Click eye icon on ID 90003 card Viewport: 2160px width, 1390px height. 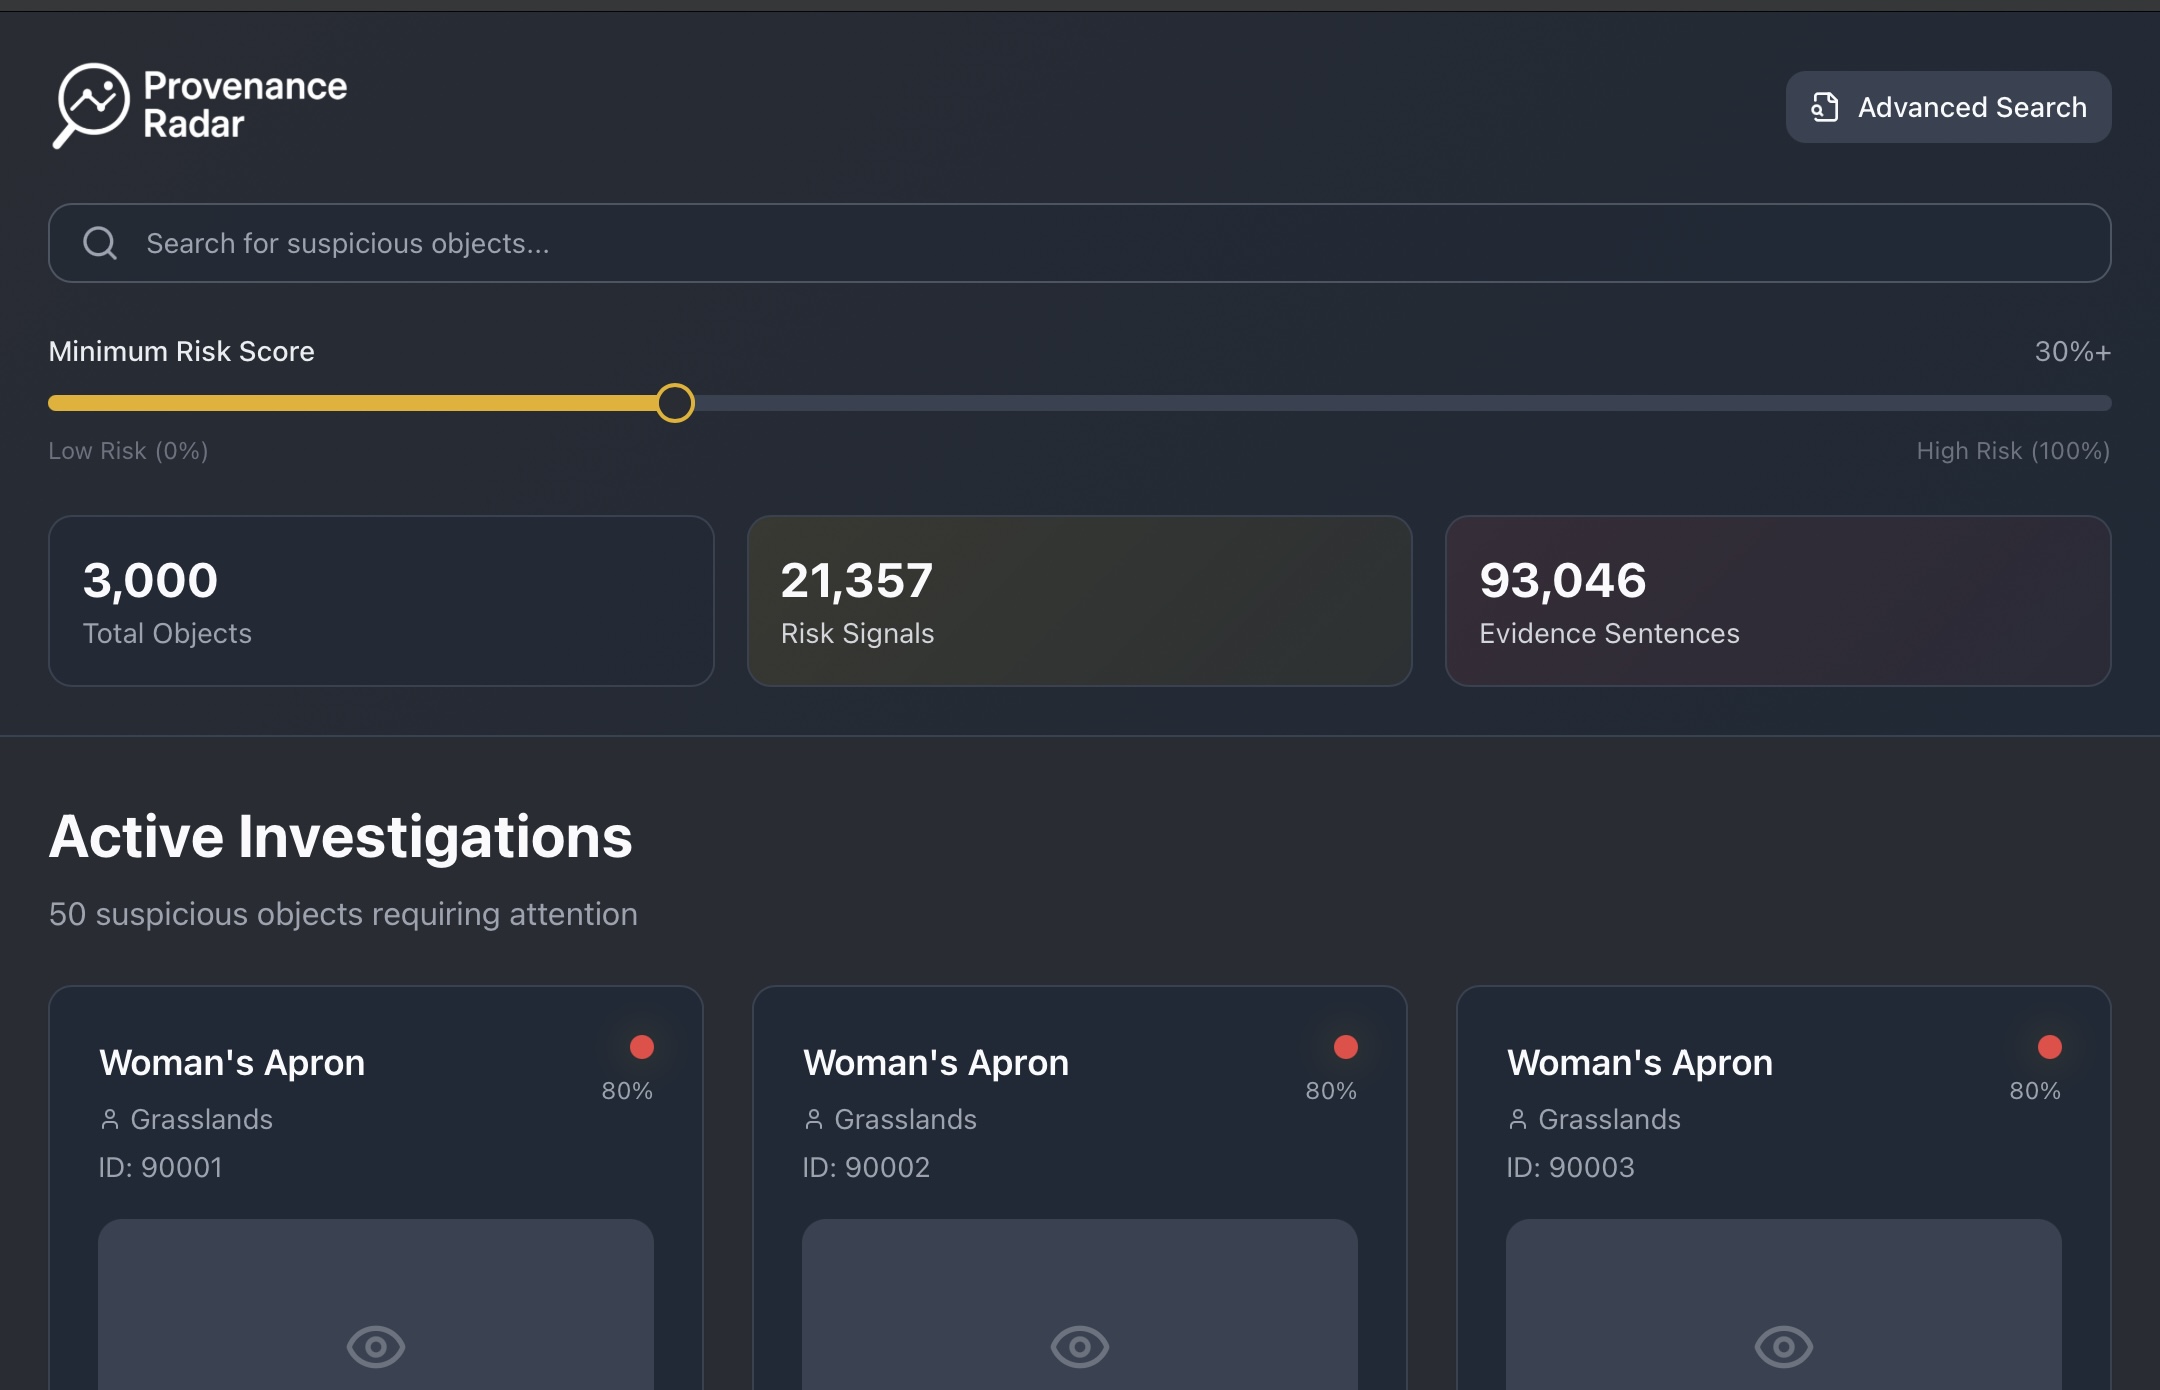[x=1784, y=1346]
